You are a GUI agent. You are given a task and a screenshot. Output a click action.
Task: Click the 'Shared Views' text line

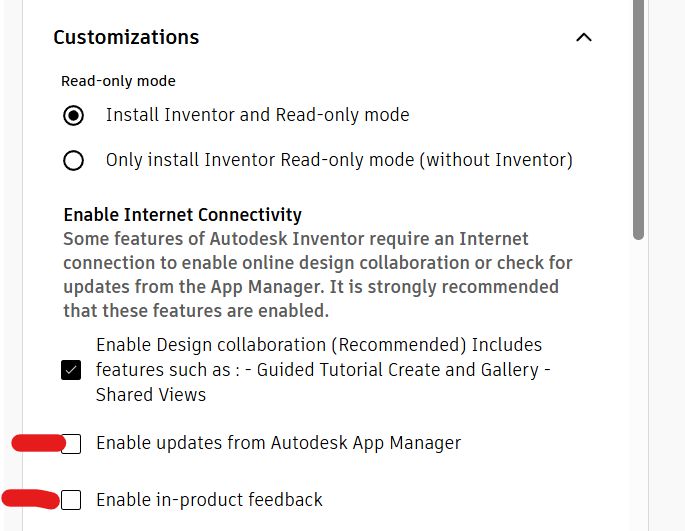(x=151, y=395)
